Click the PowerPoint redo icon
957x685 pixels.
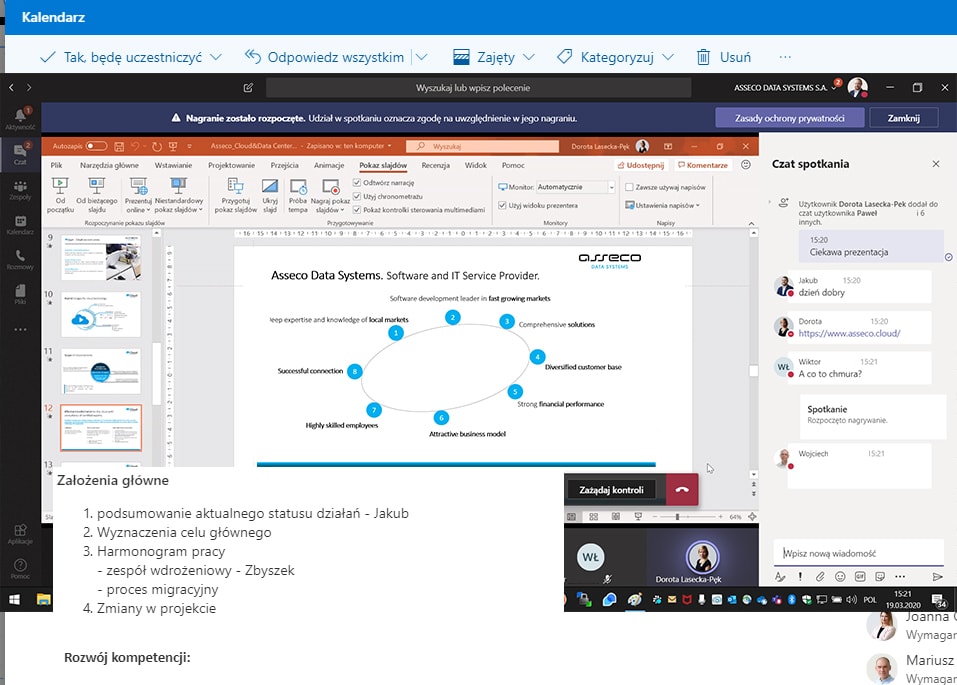tap(157, 147)
